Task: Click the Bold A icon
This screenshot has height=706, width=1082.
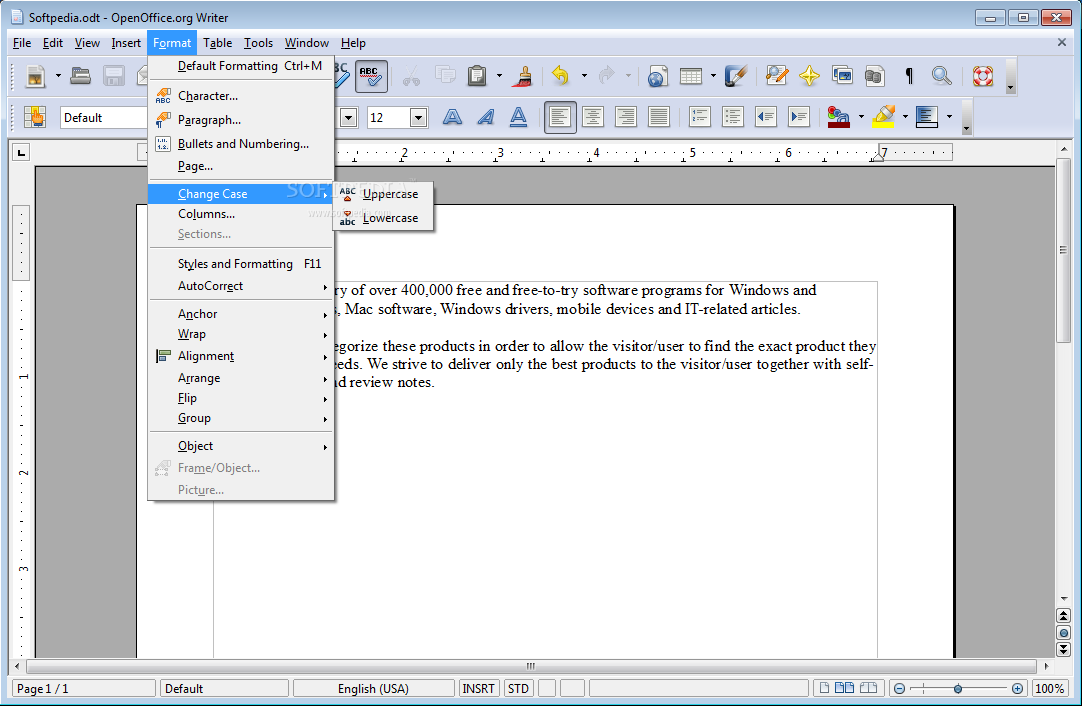Action: pyautogui.click(x=453, y=117)
